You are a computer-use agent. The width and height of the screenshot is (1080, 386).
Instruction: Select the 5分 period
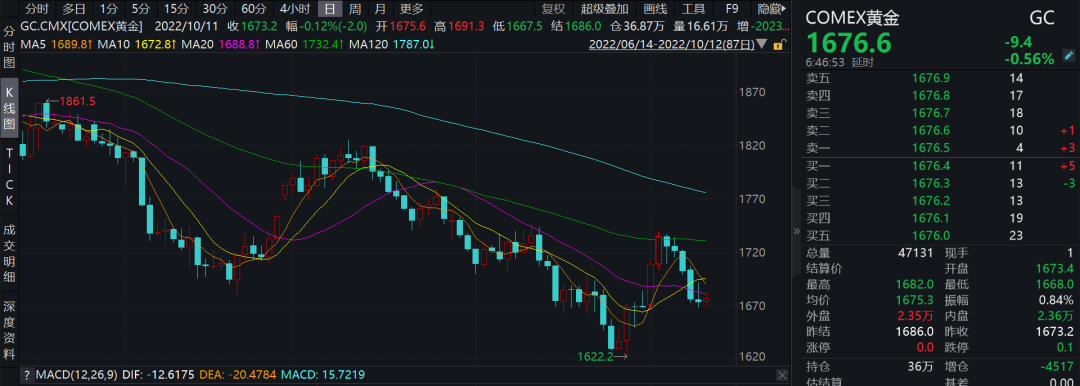141,9
